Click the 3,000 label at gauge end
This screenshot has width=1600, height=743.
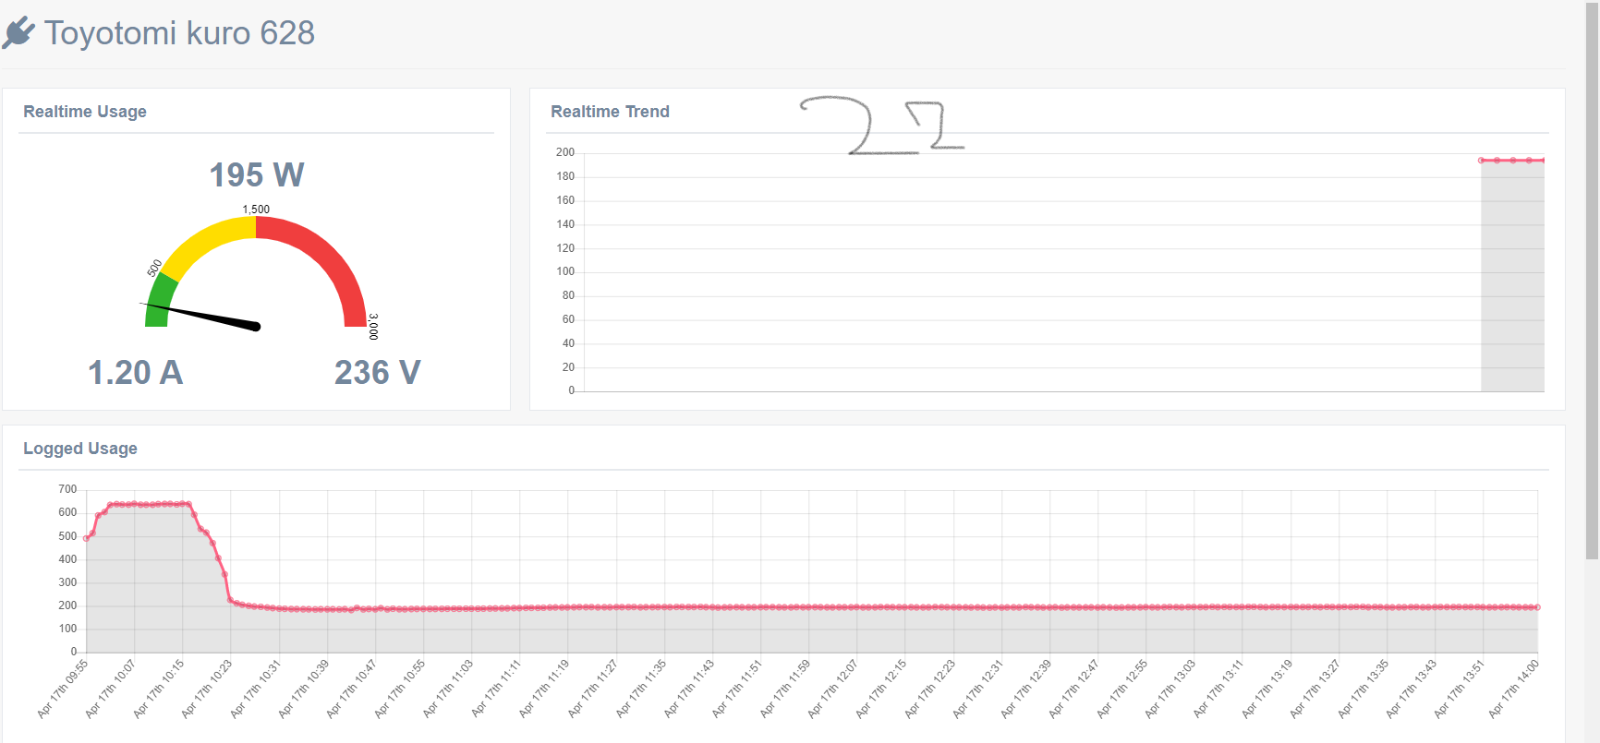(x=373, y=327)
